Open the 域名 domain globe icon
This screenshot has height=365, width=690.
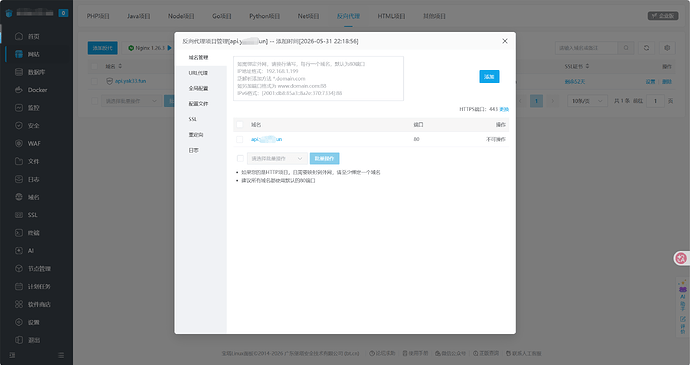(x=19, y=197)
